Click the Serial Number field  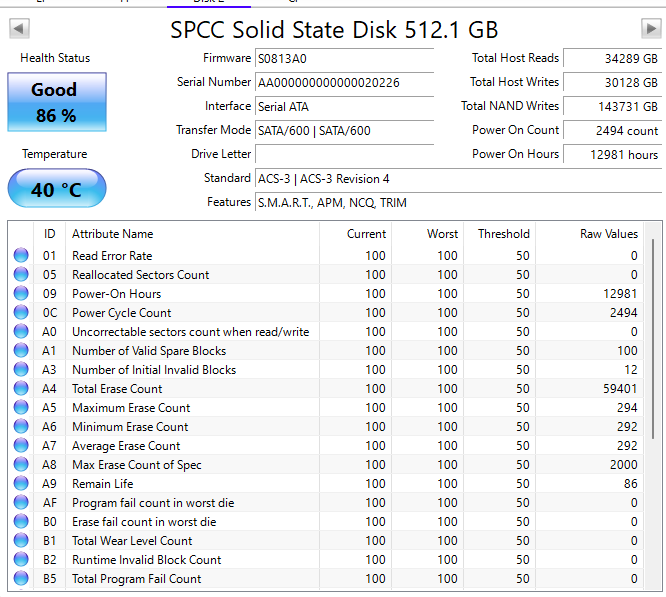344,83
